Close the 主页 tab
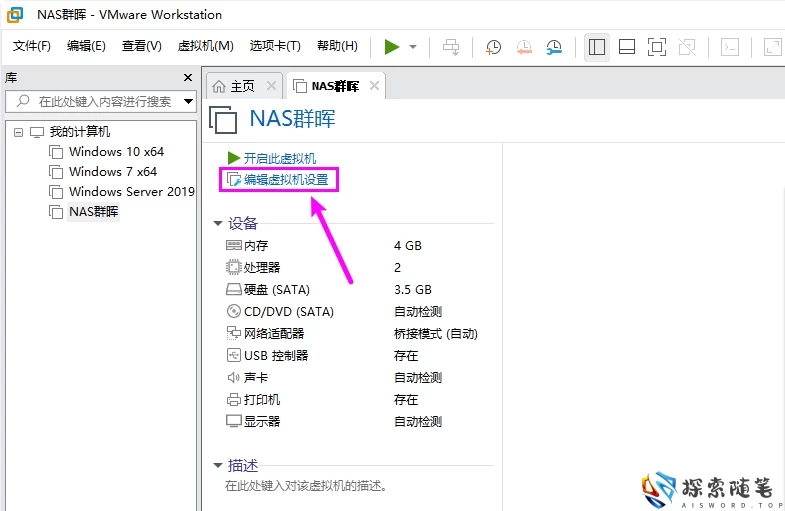Screen dimensions: 785x511 click(x=271, y=86)
